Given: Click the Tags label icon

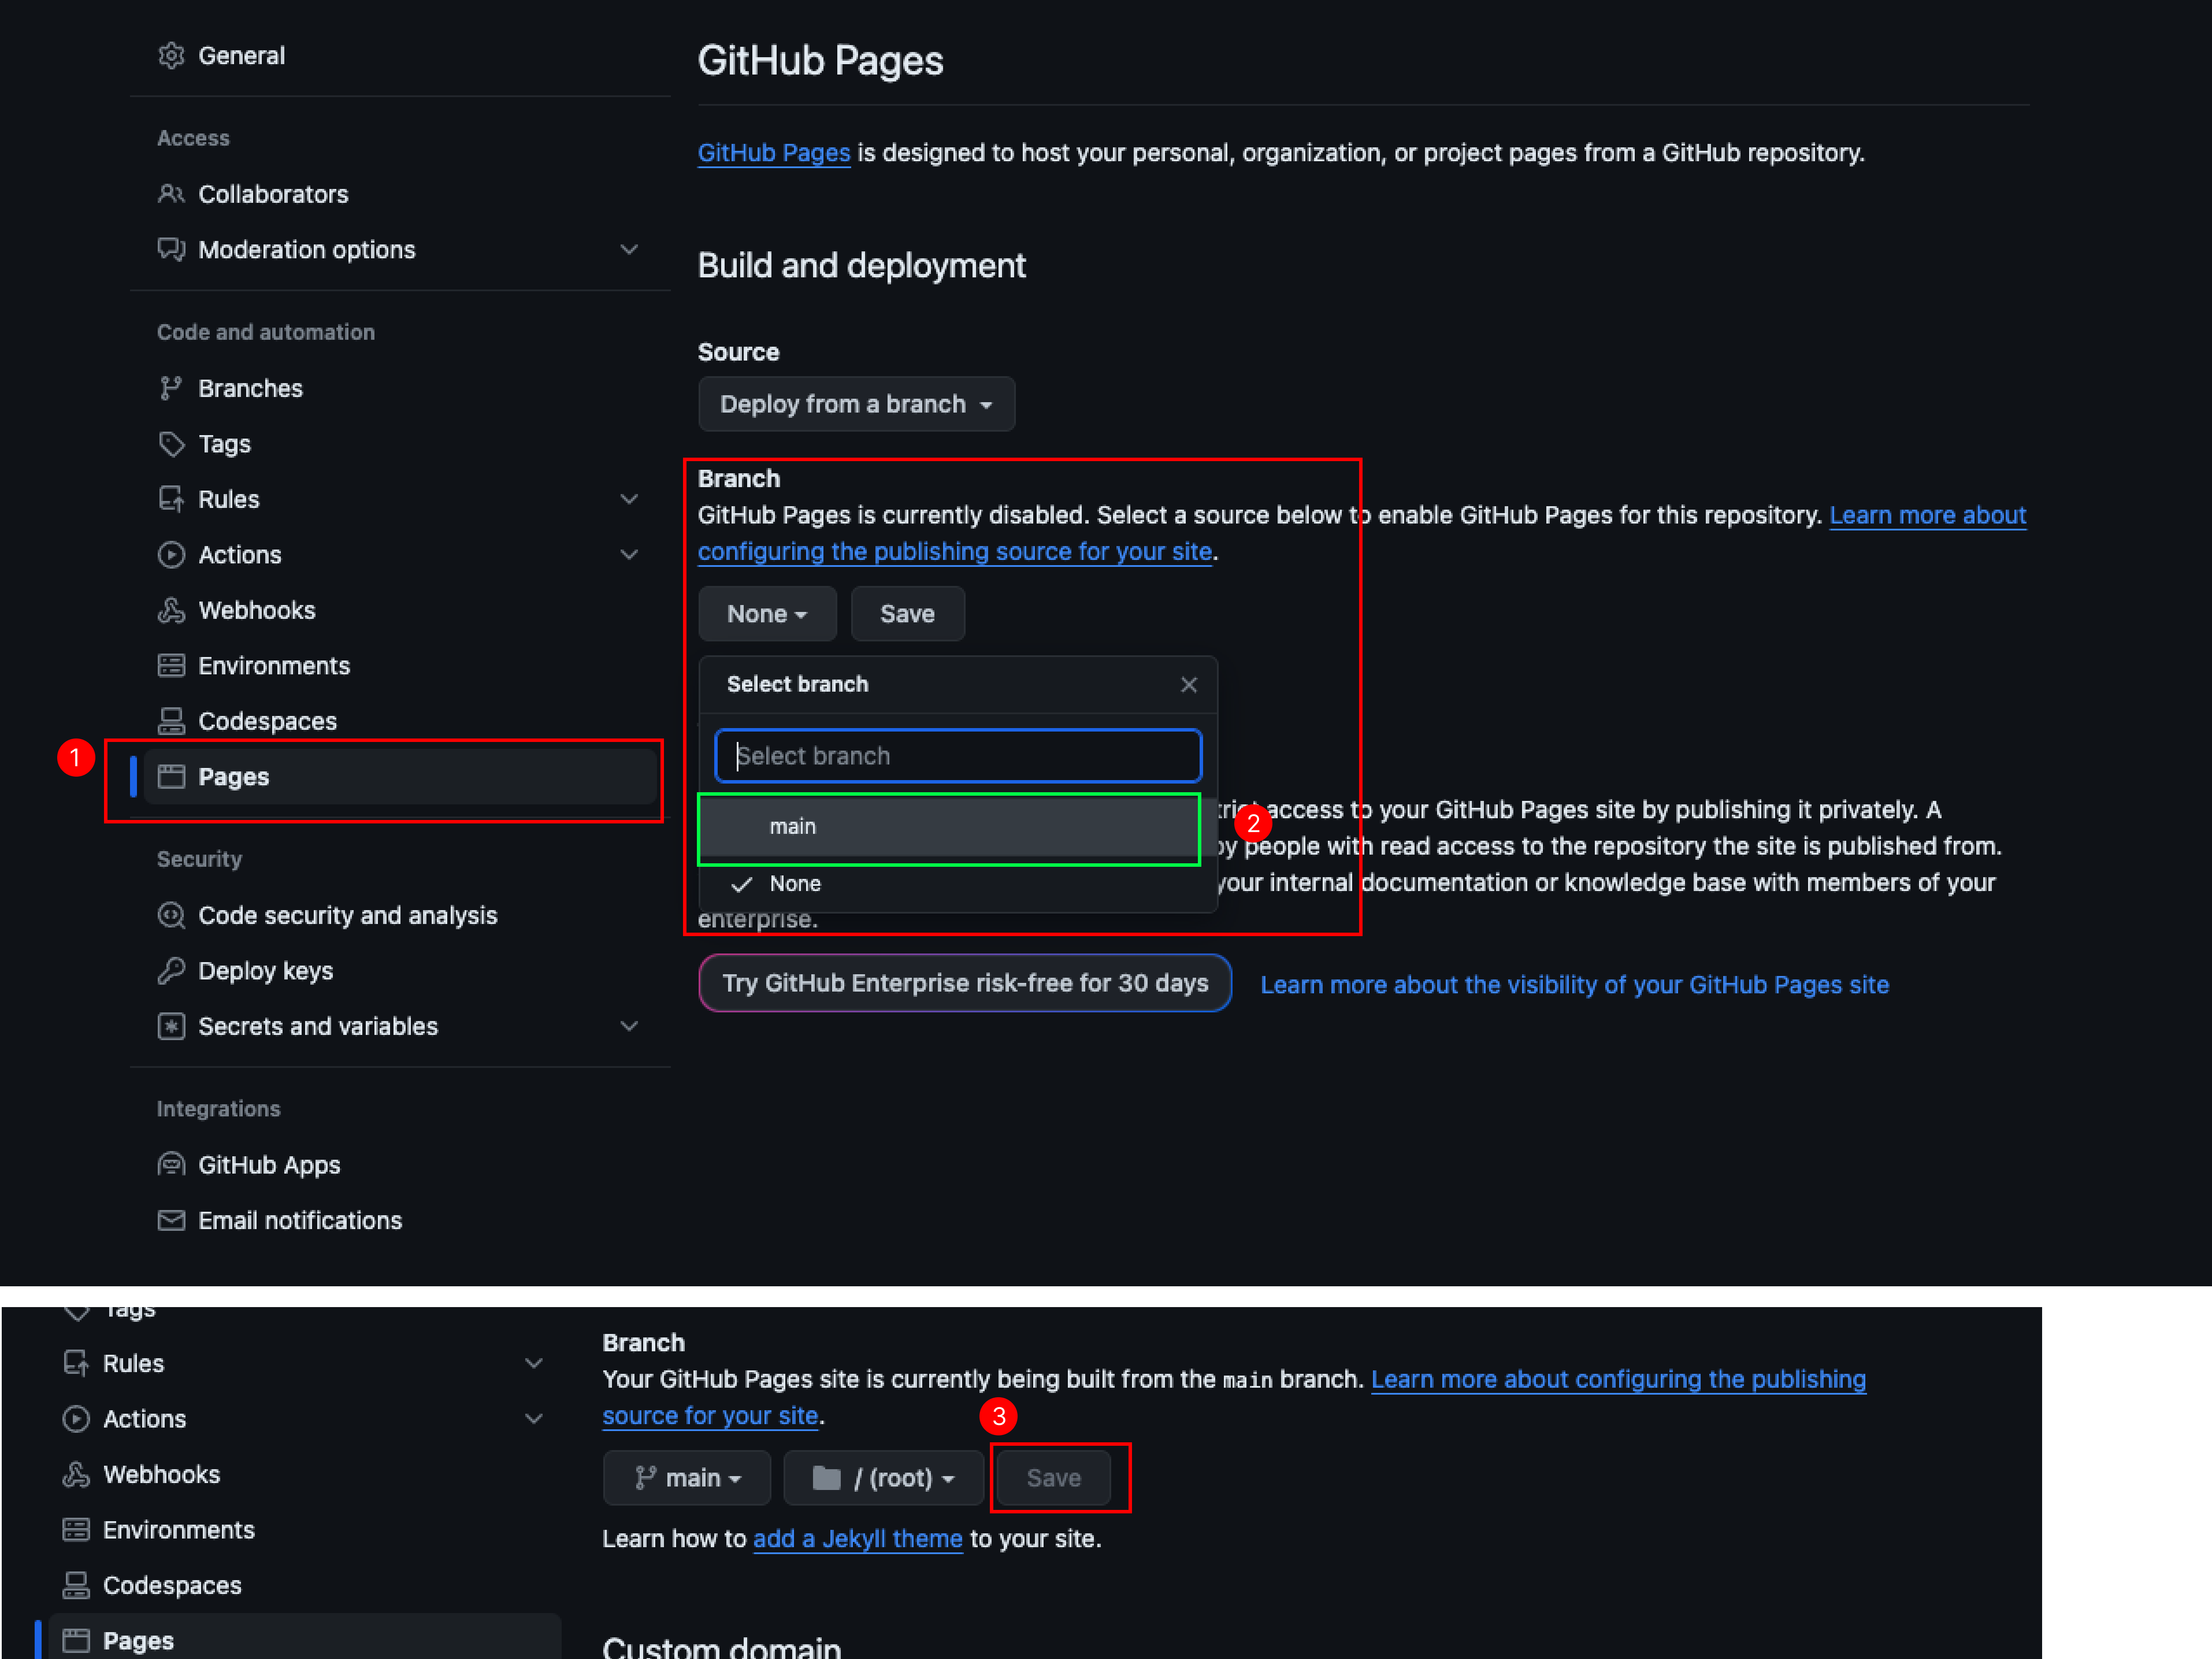Looking at the screenshot, I should pyautogui.click(x=171, y=444).
